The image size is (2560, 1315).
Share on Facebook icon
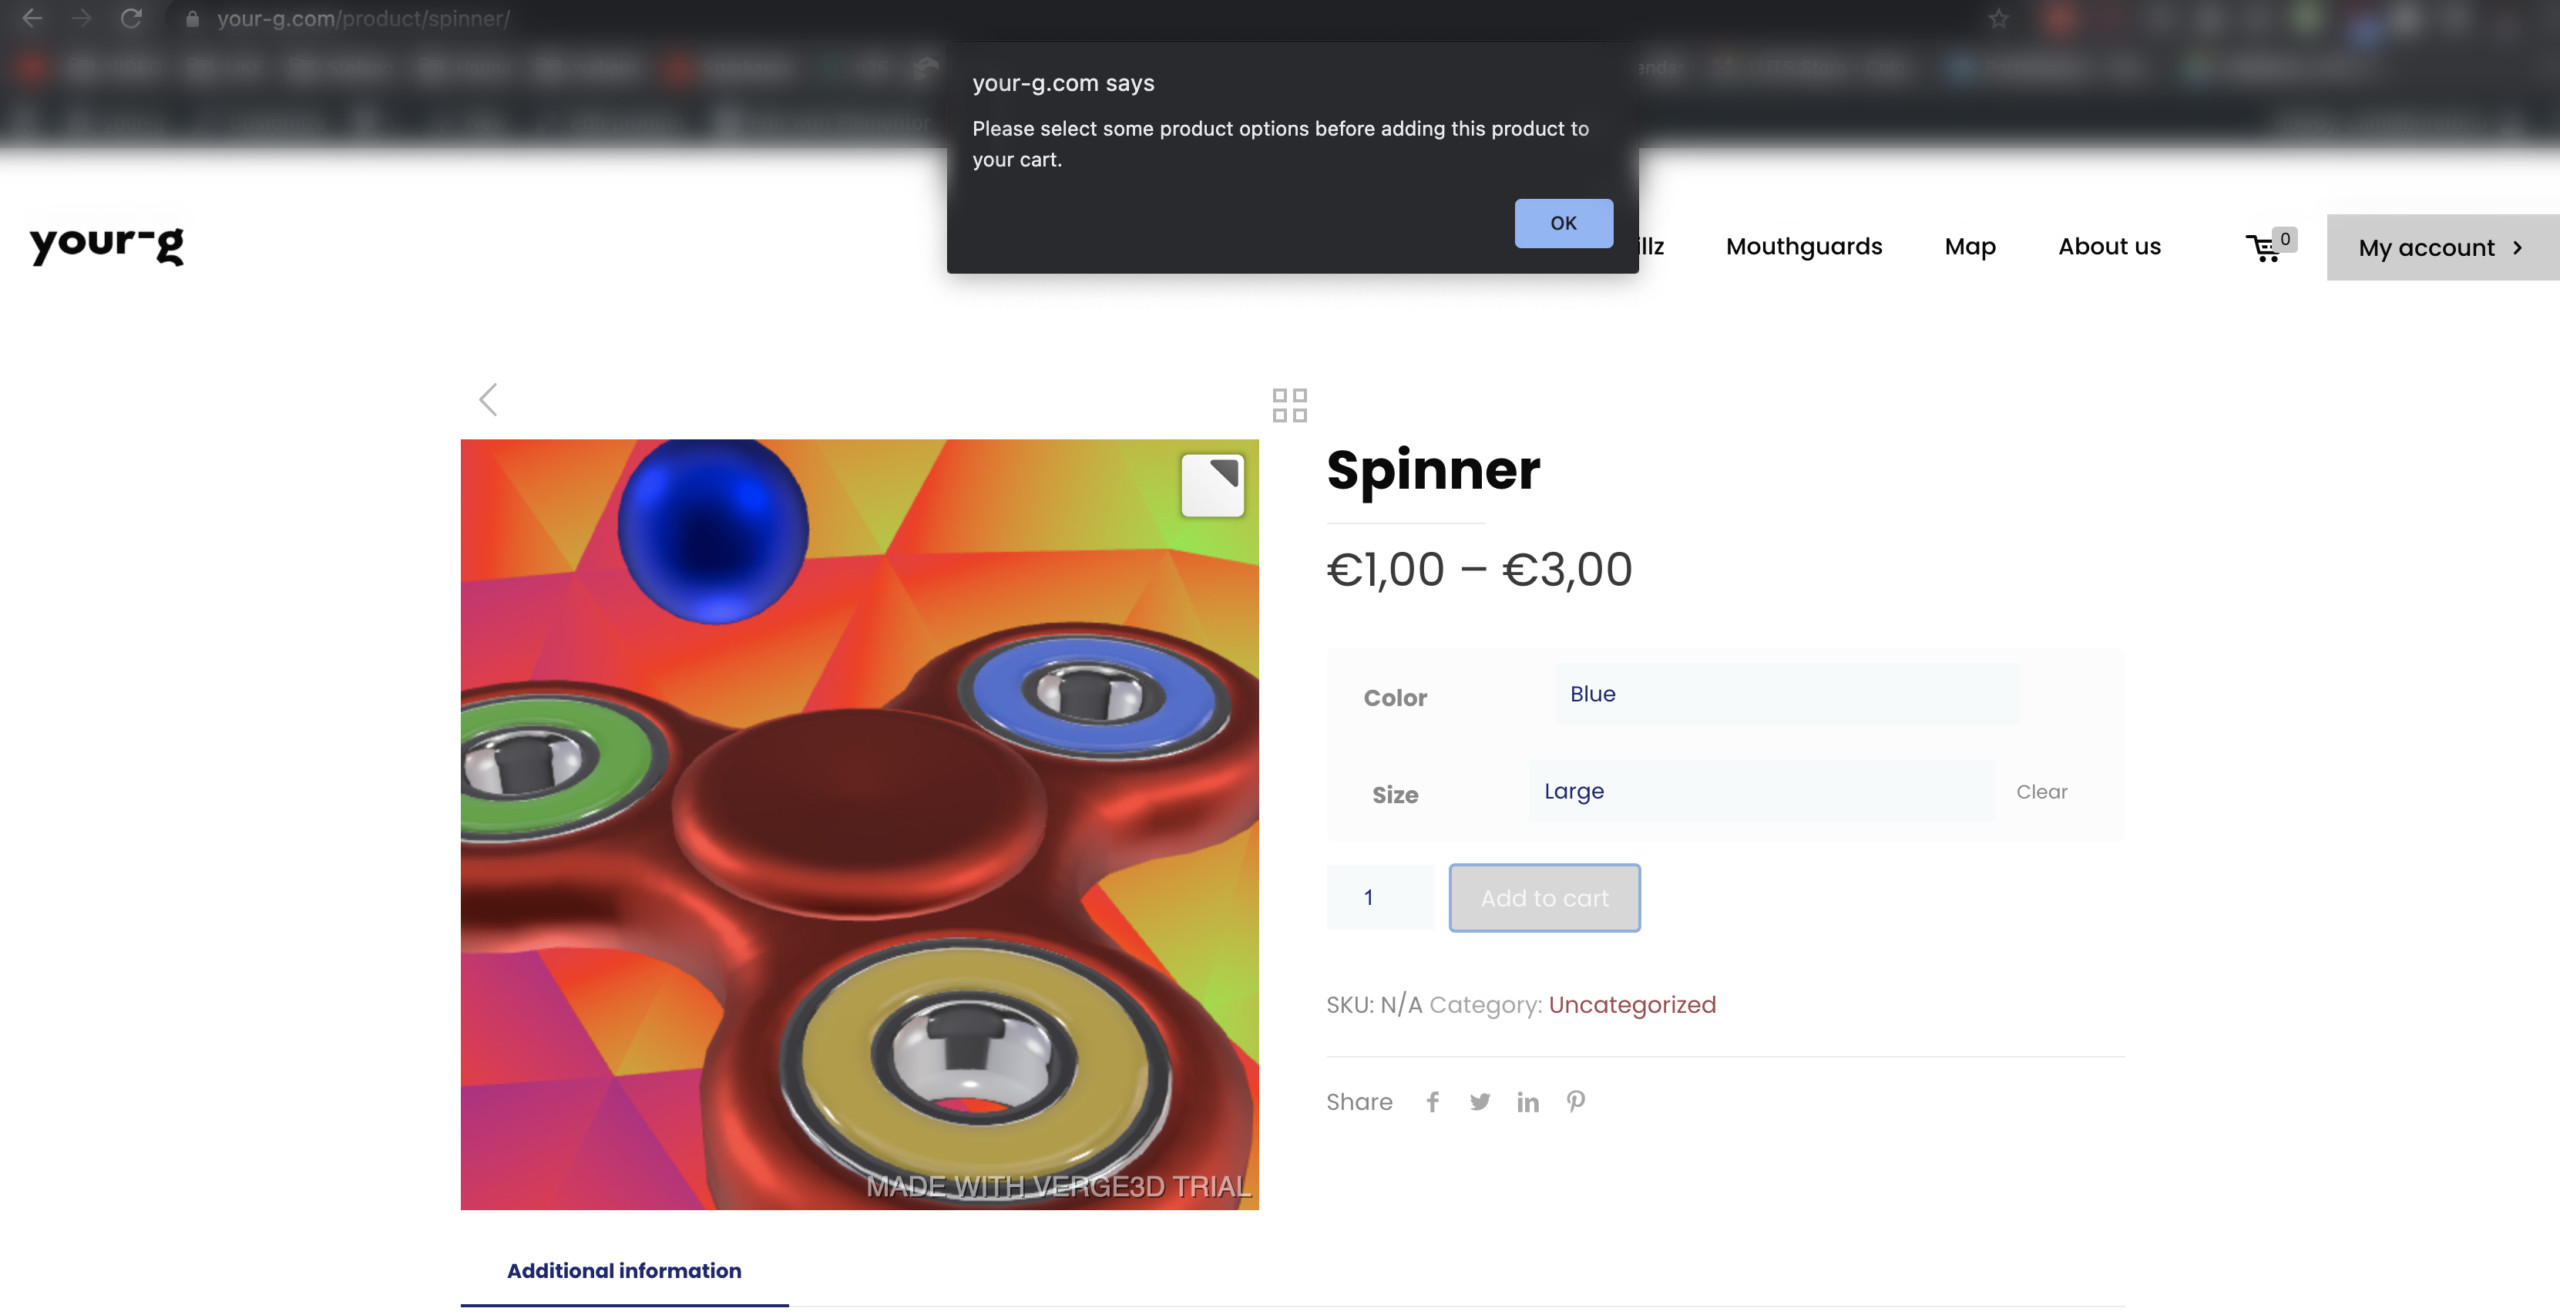point(1432,1102)
